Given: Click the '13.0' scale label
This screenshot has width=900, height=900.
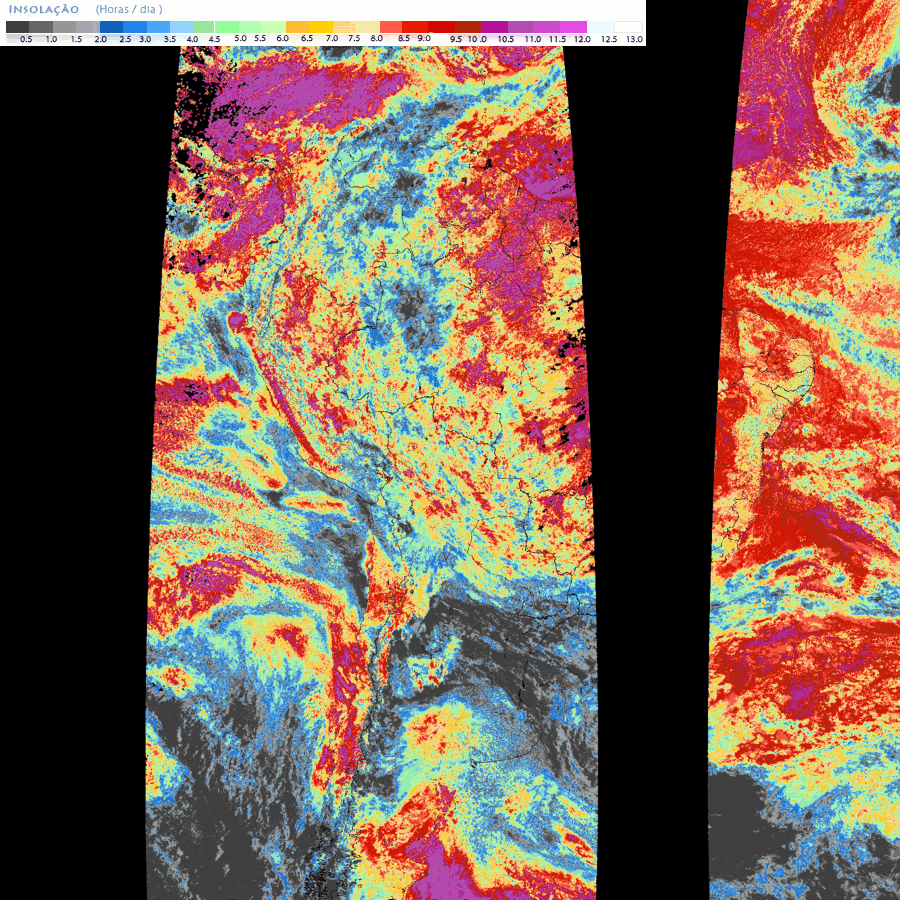Looking at the screenshot, I should pyautogui.click(x=634, y=39).
